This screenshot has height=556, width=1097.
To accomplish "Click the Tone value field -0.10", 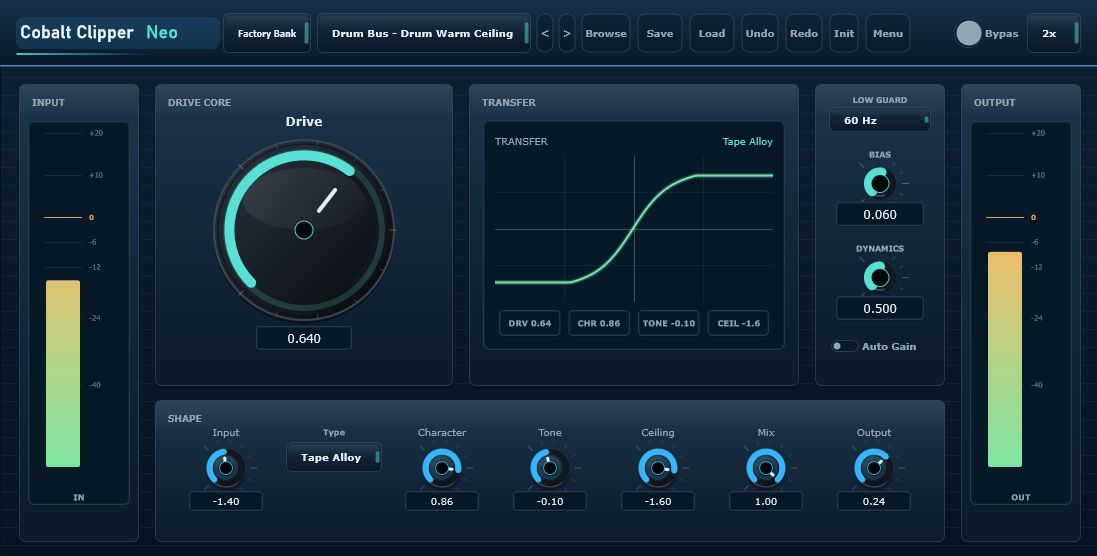I will pos(550,501).
